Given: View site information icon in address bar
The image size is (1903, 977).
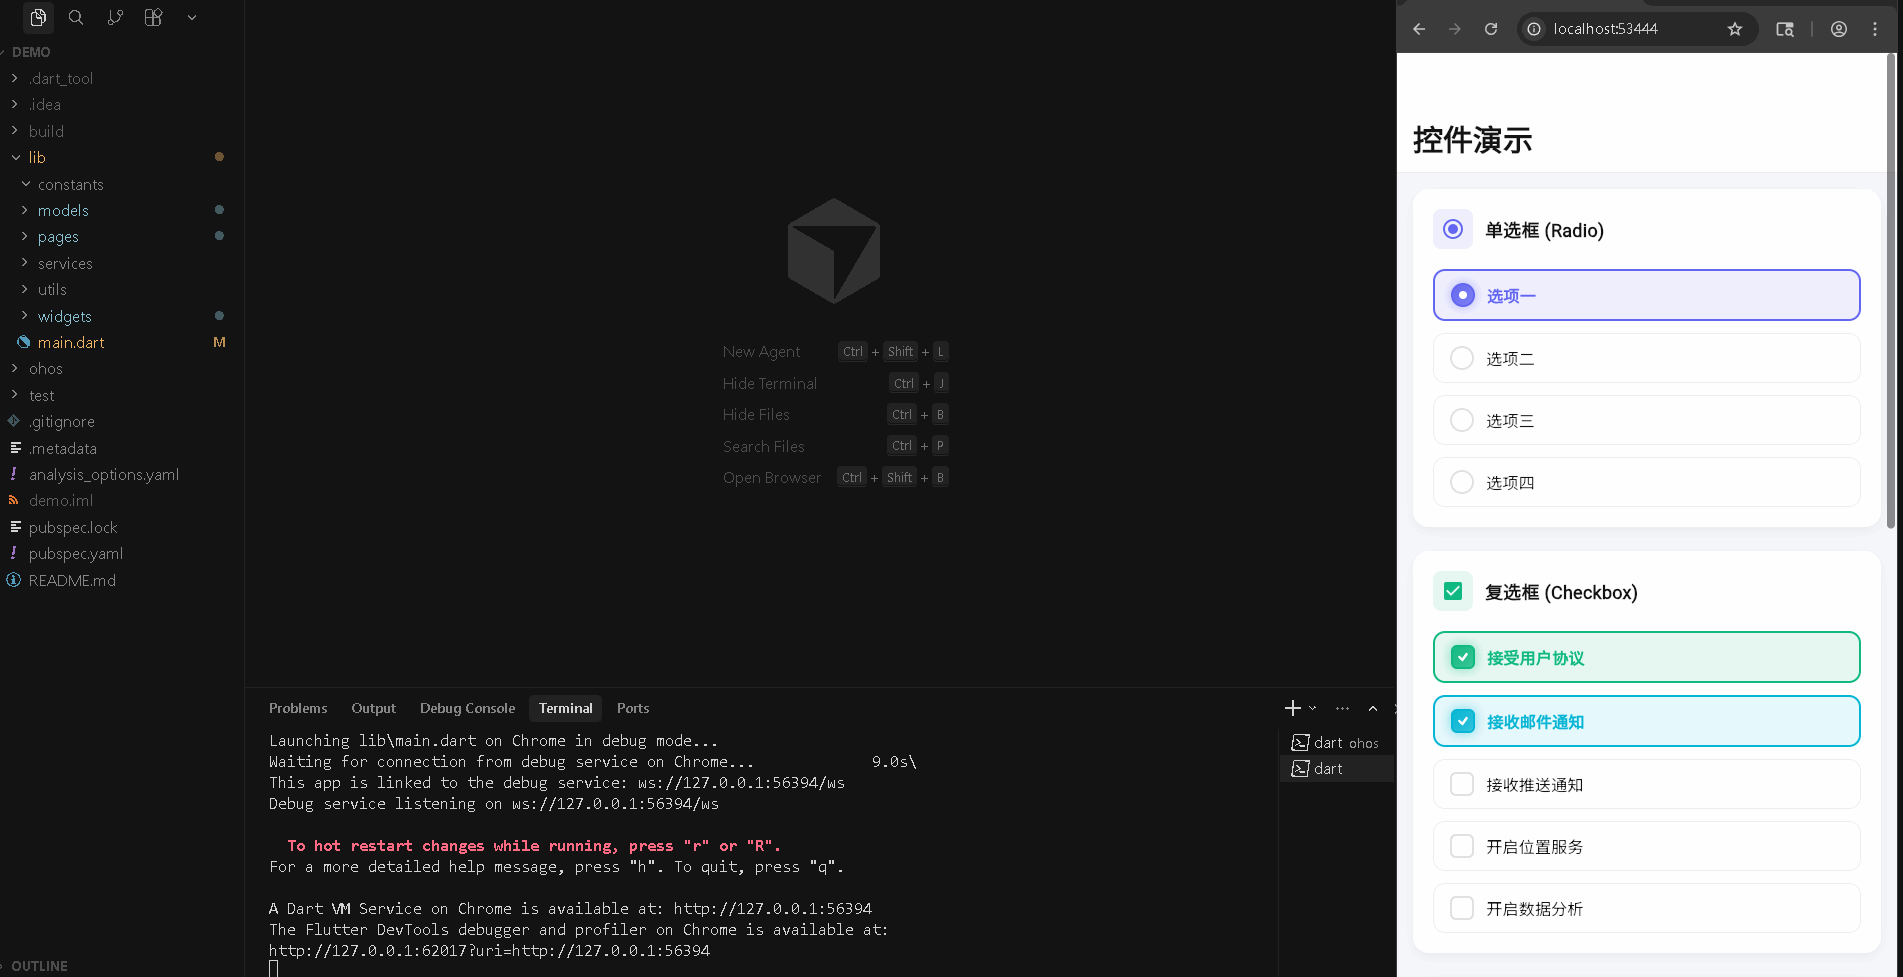Looking at the screenshot, I should click(x=1534, y=29).
